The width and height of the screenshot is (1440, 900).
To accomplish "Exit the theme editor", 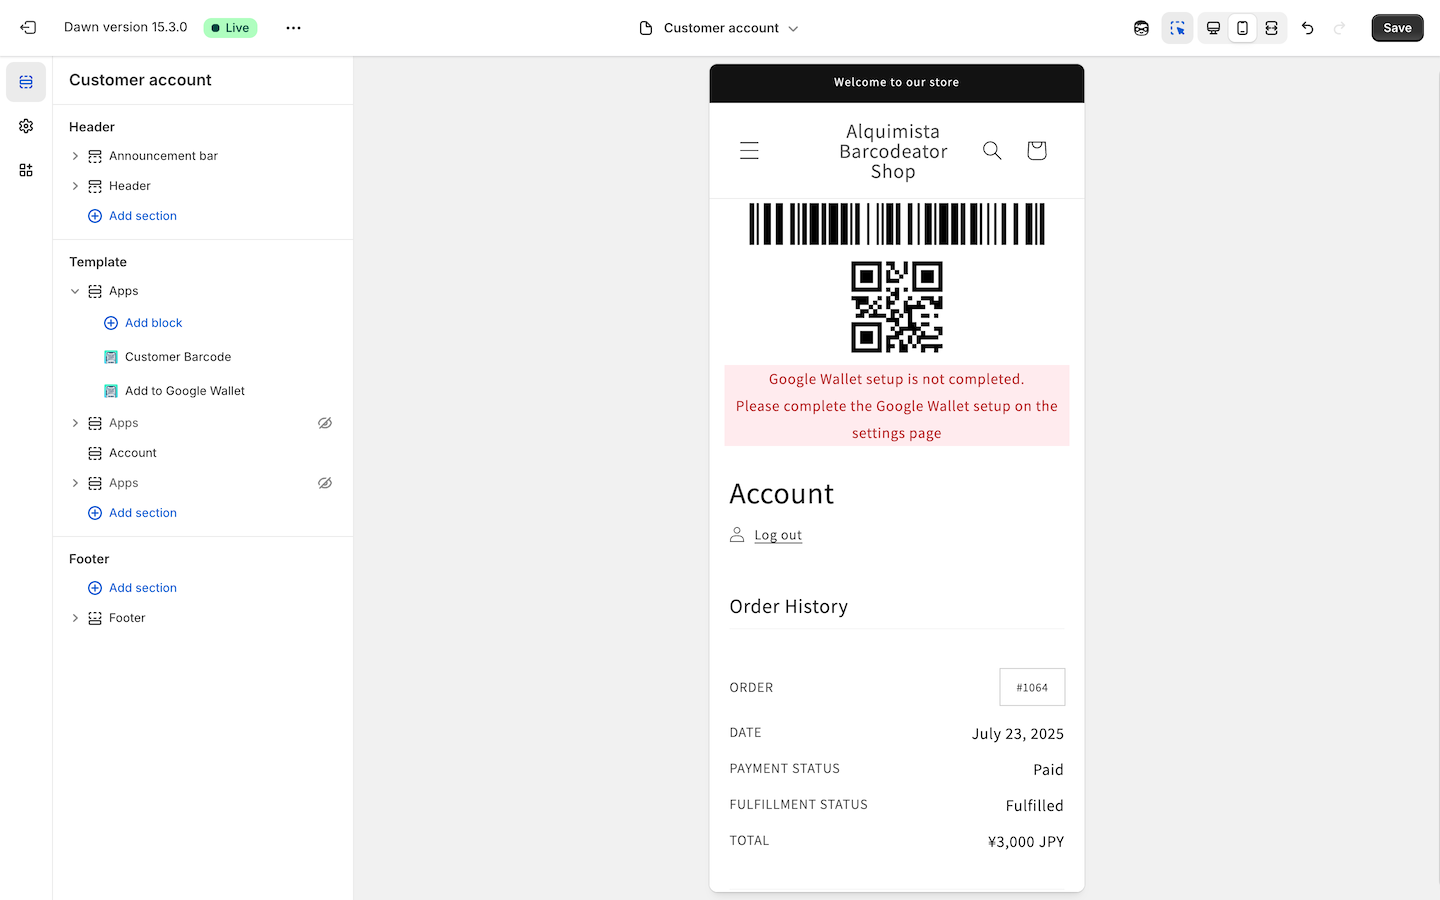I will coord(28,28).
